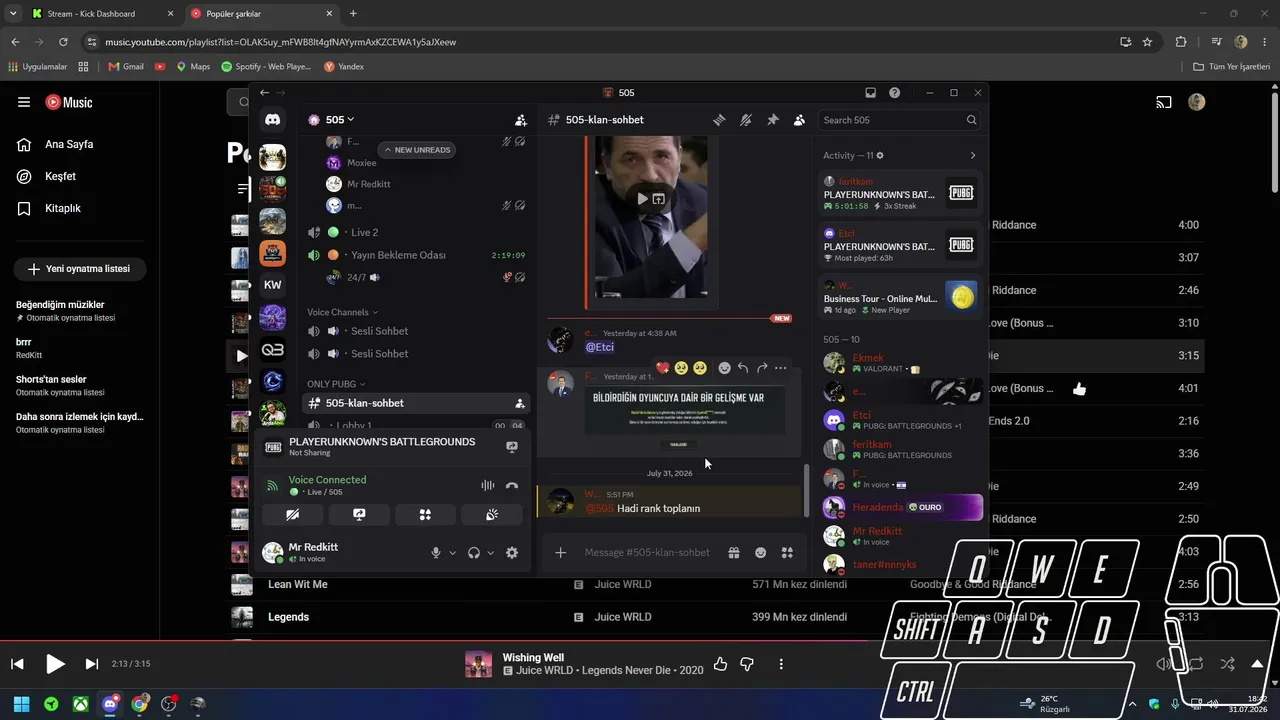1280x720 pixels.
Task: Launch an activity from the voice panel
Action: pos(425,515)
